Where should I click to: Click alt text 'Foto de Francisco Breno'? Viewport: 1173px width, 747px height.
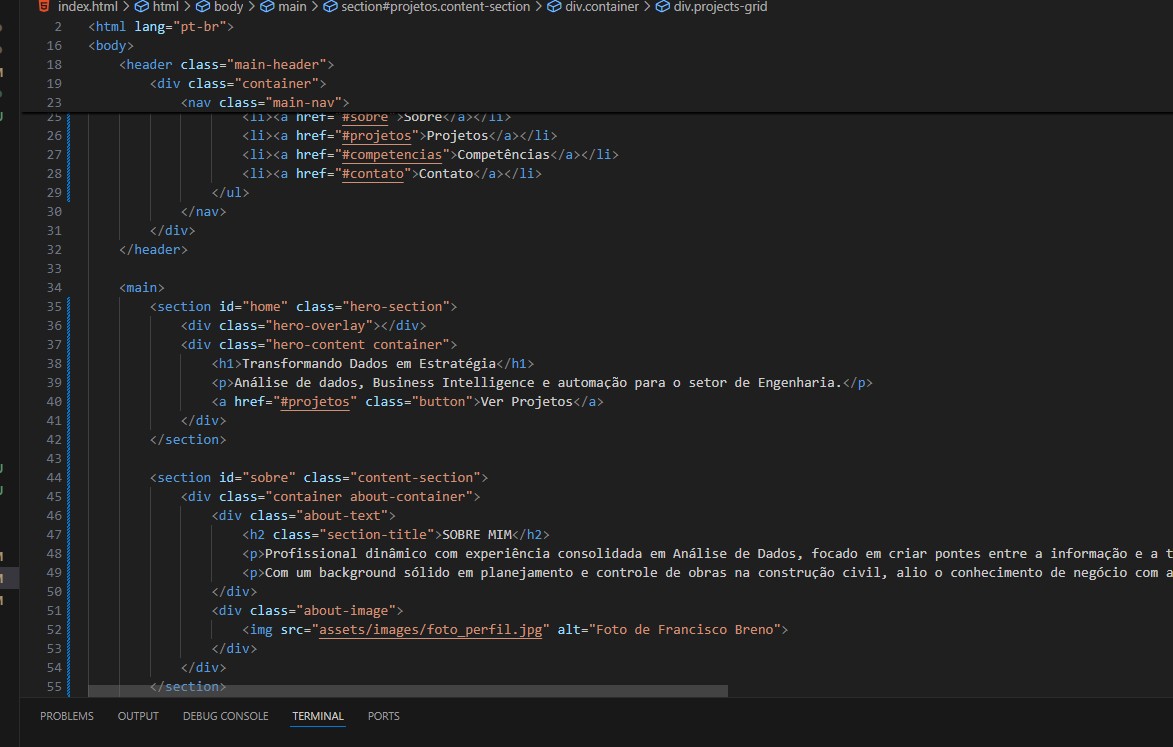[x=684, y=630]
